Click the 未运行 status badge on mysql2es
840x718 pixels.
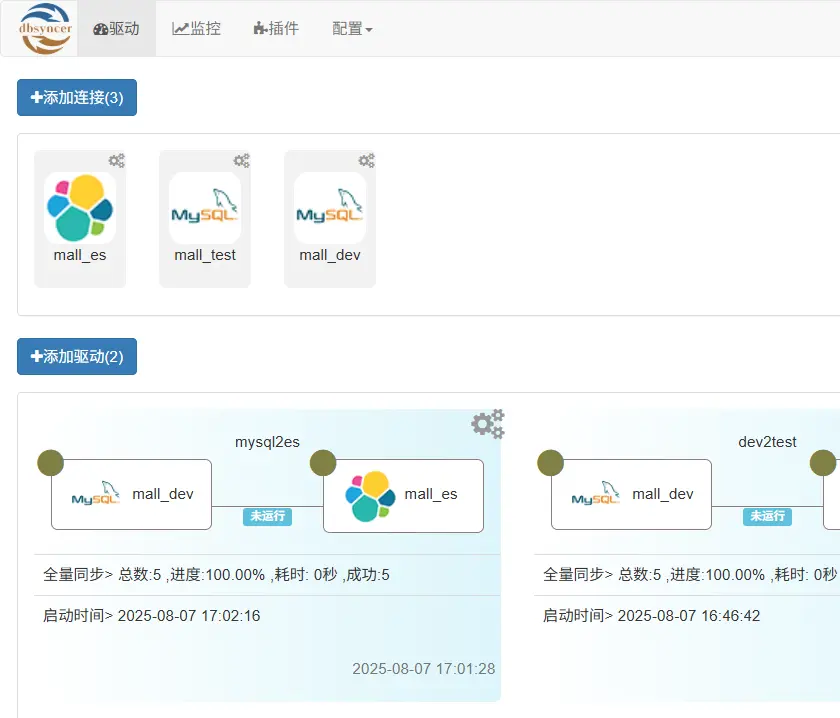tap(265, 518)
